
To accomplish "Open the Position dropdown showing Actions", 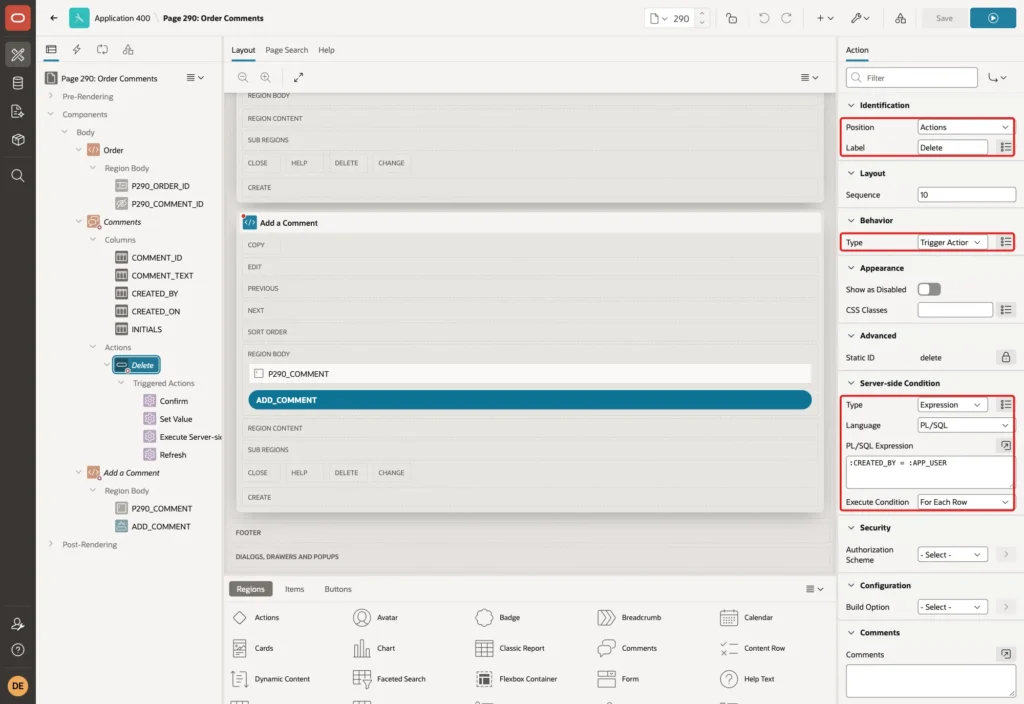I will pyautogui.click(x=965, y=127).
